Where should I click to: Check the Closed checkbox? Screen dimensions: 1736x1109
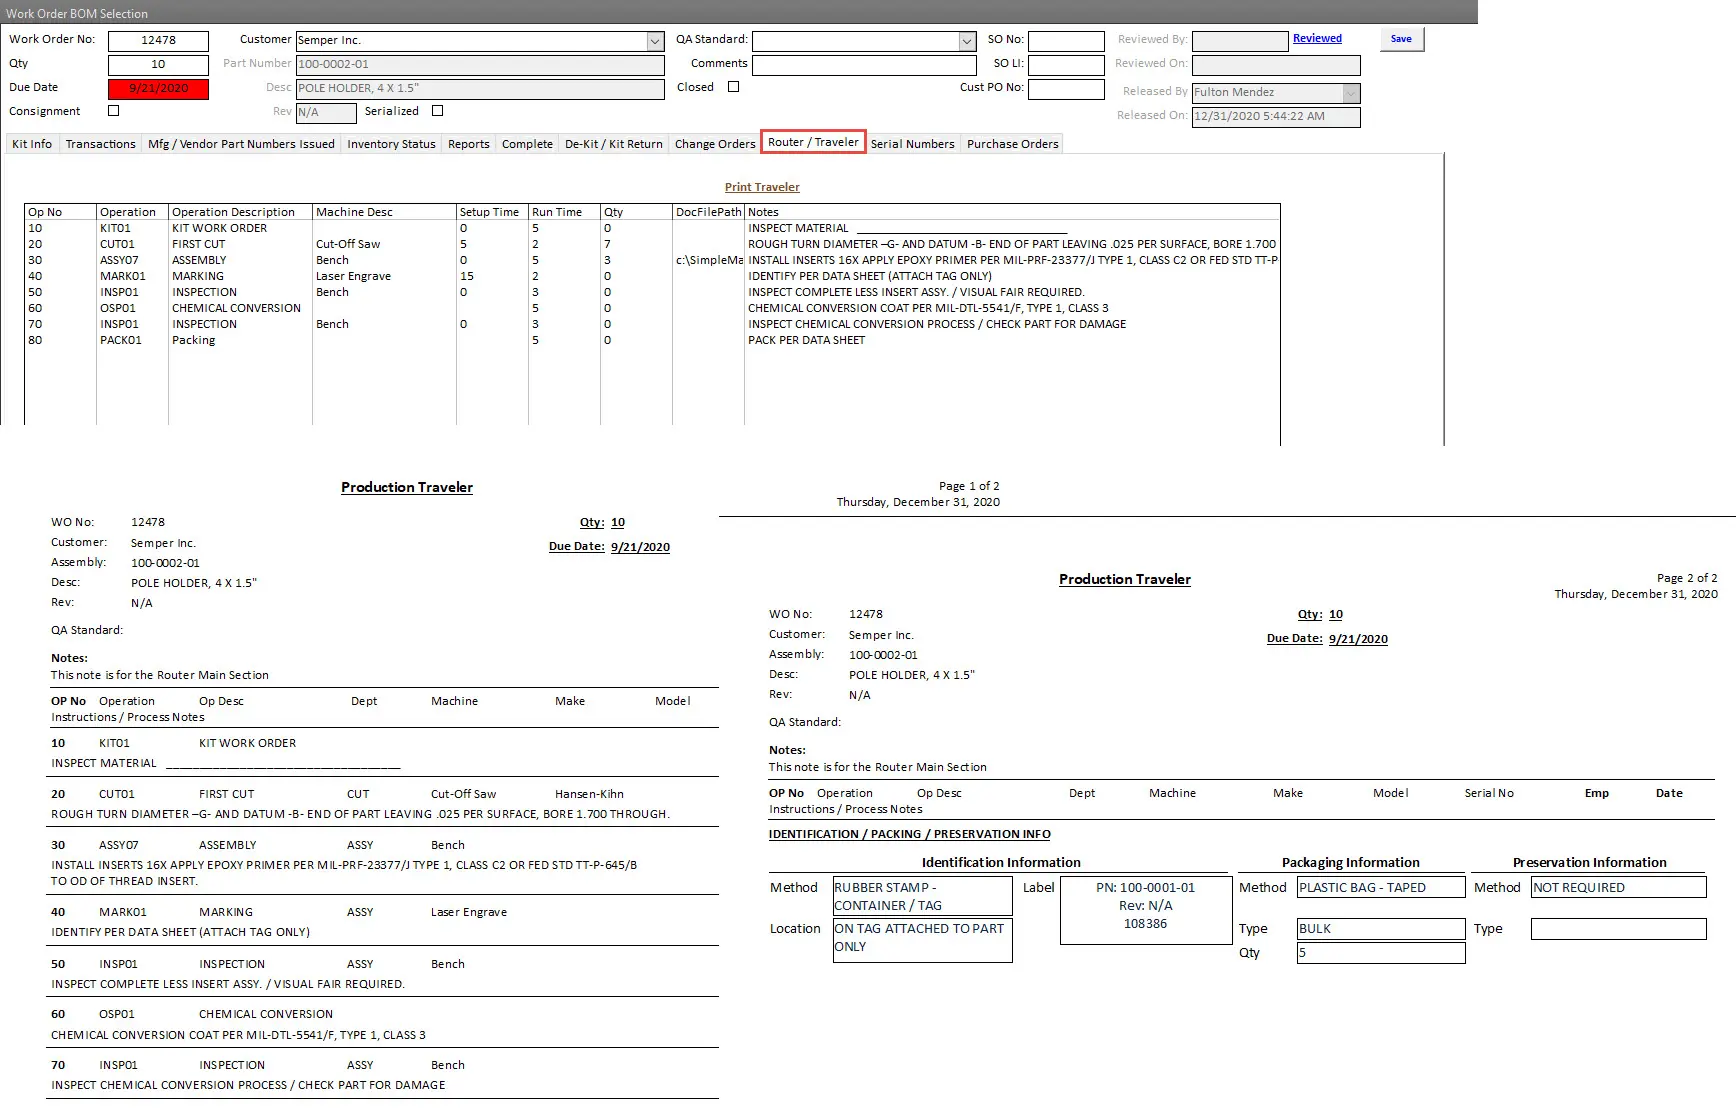(733, 87)
